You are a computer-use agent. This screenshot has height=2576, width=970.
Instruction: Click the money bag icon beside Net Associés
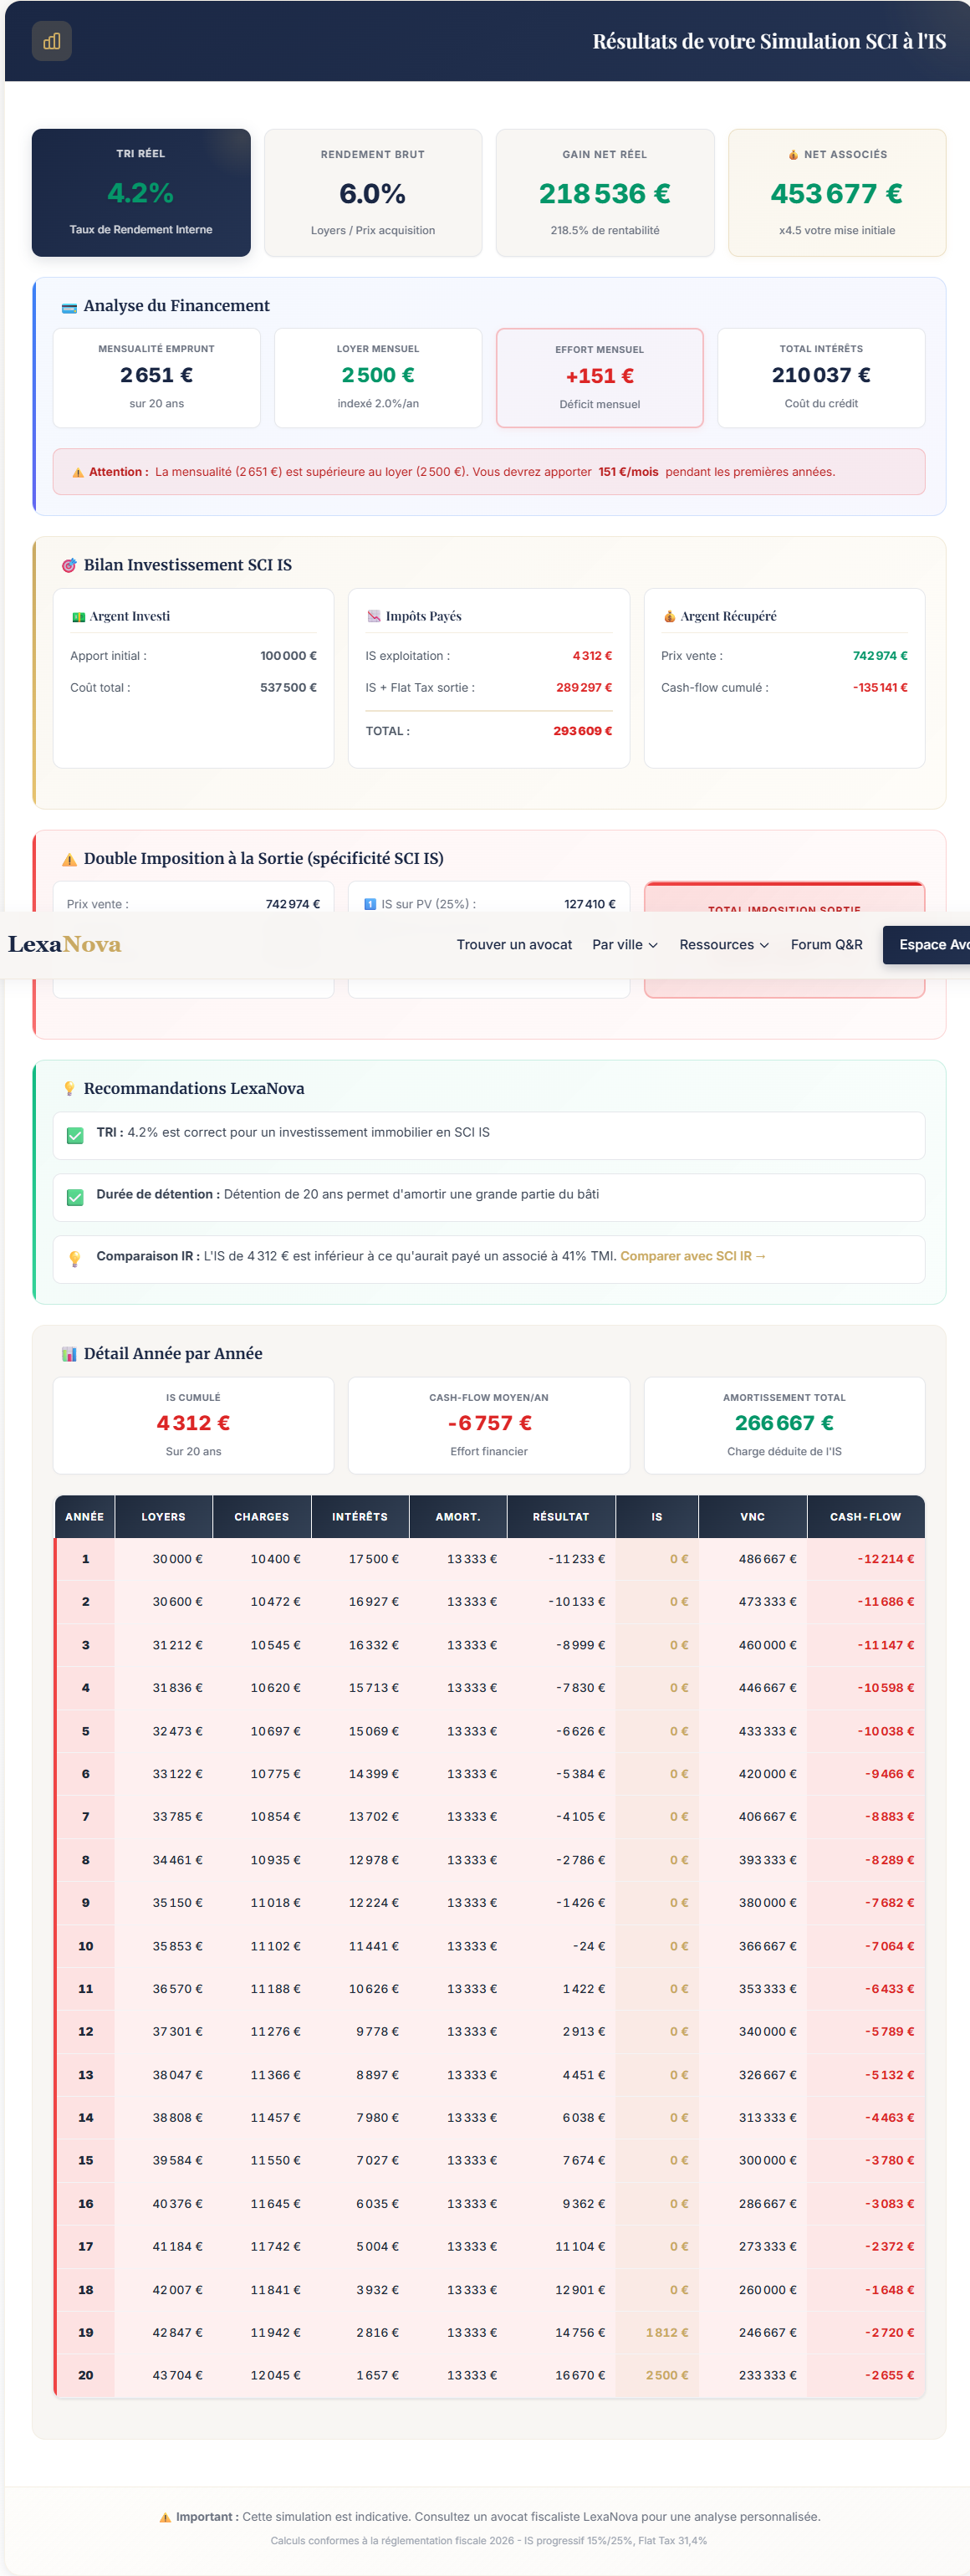[793, 155]
